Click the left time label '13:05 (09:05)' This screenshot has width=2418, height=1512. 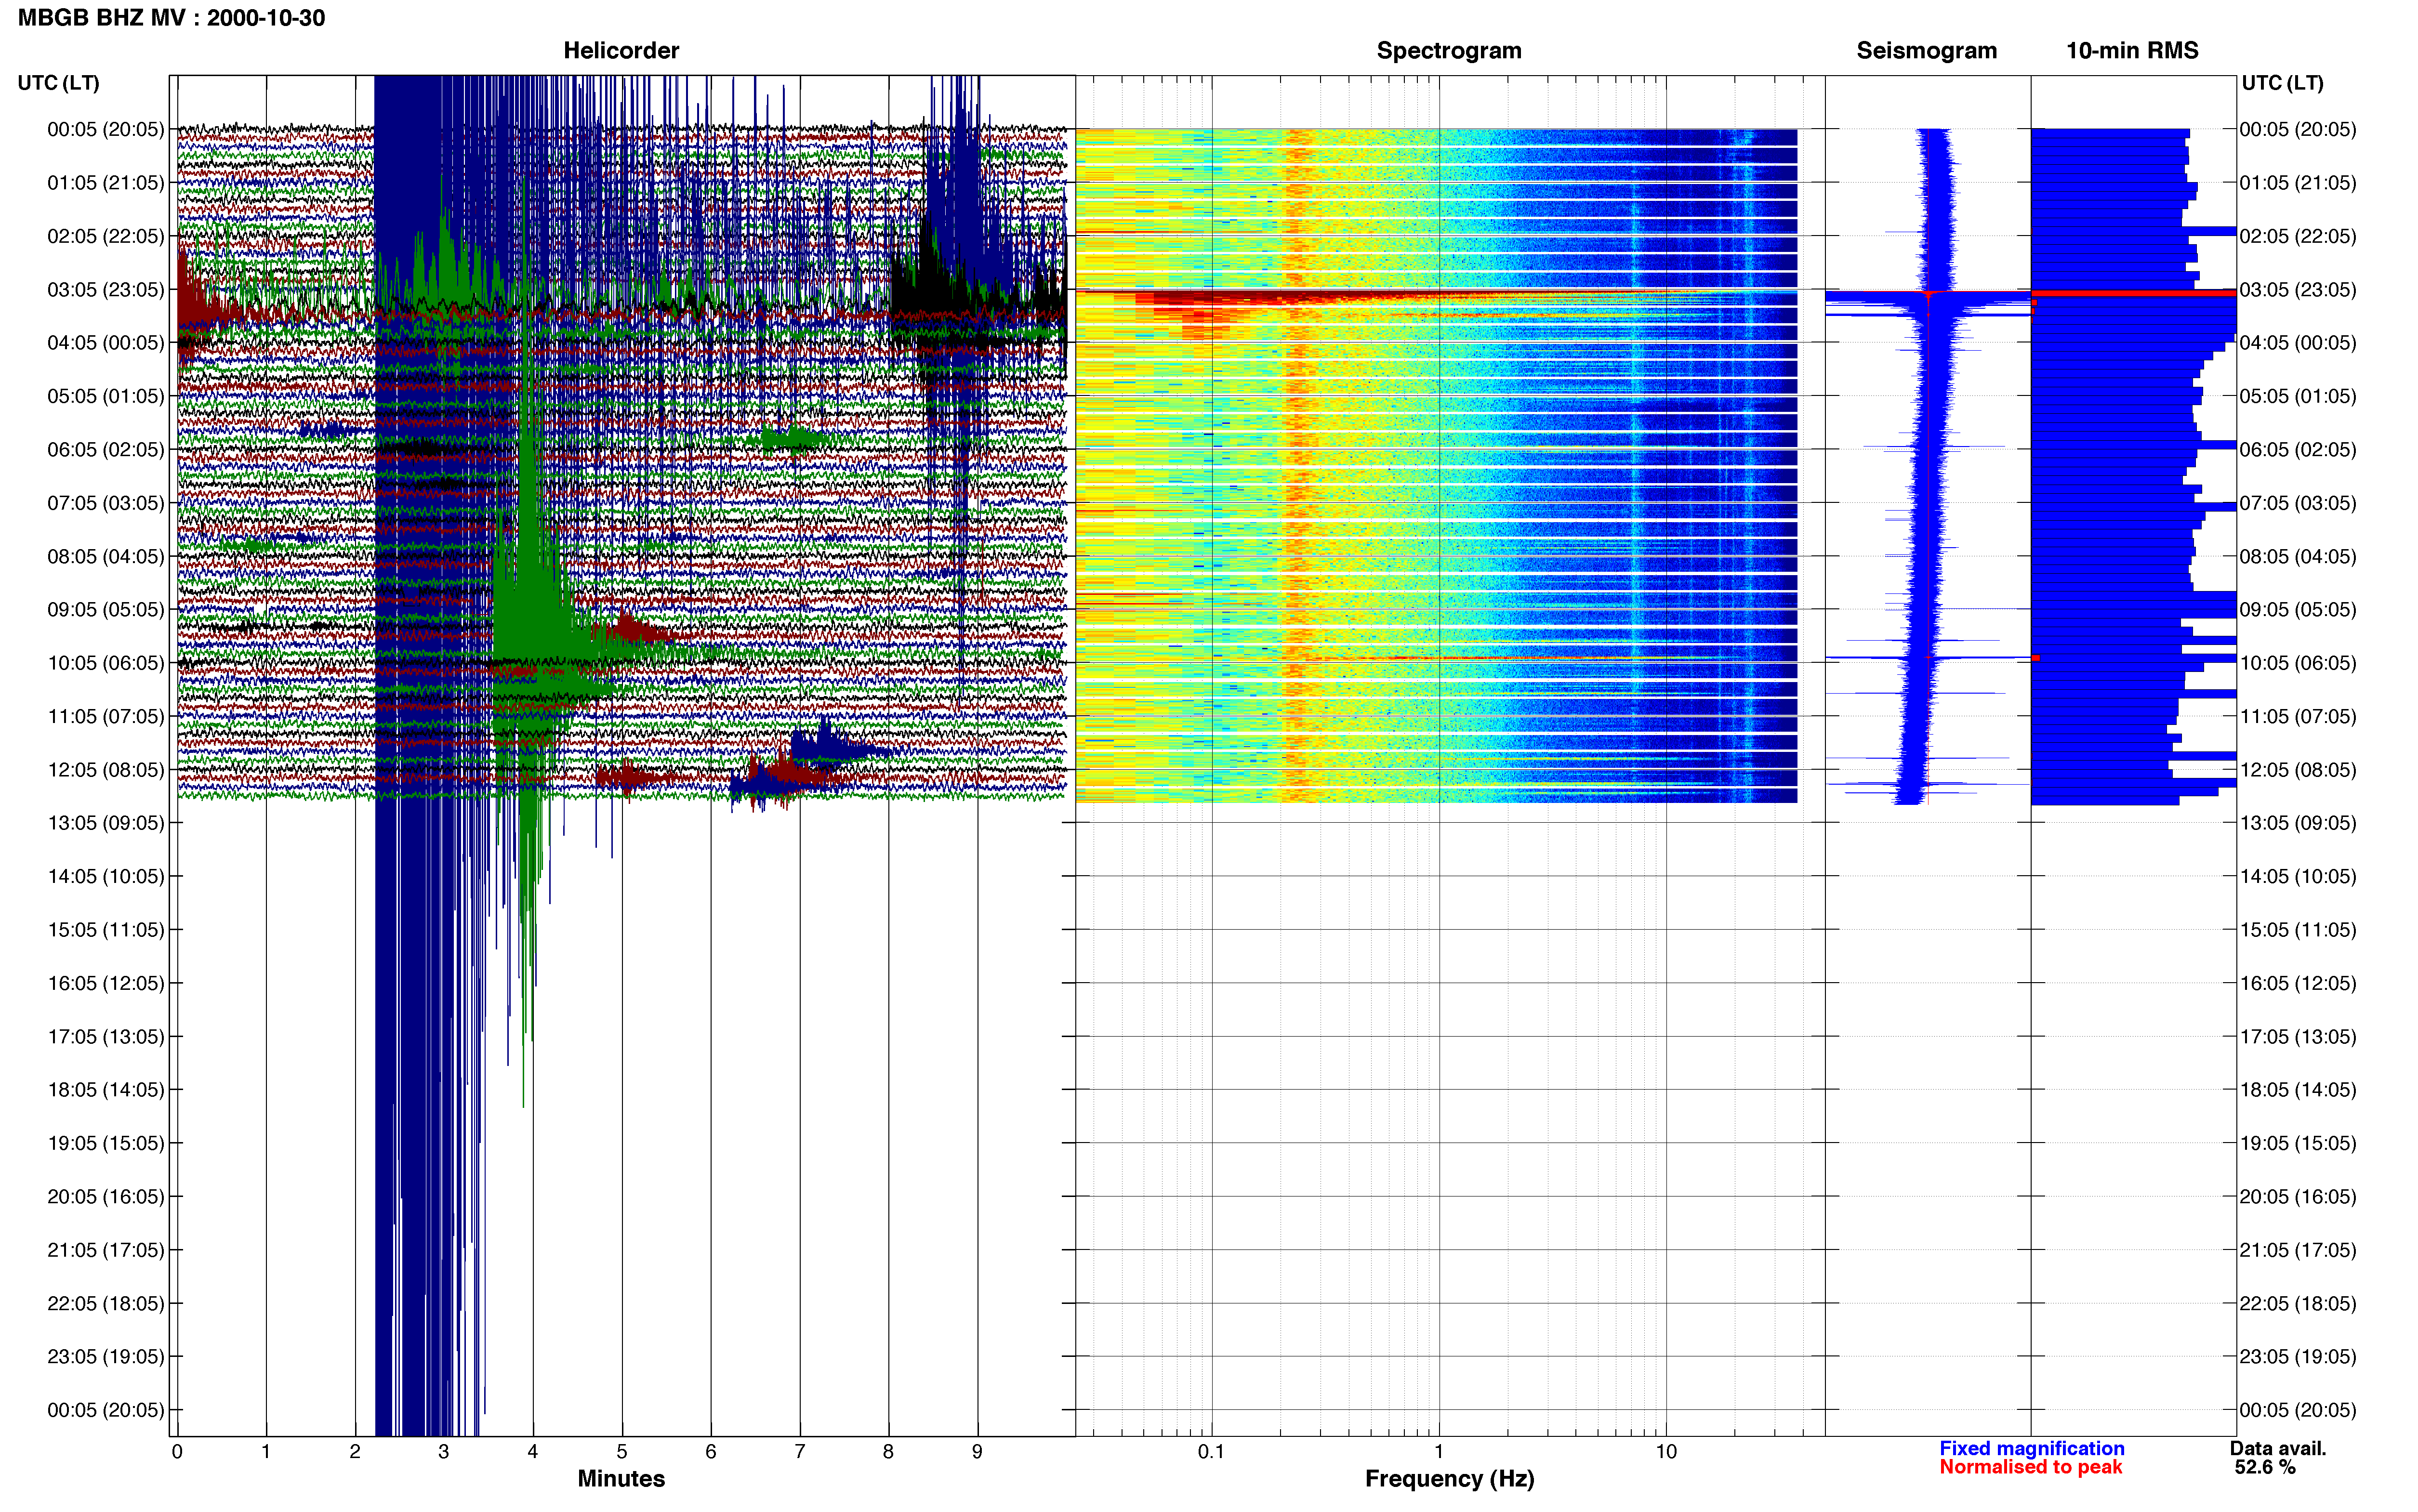[105, 823]
